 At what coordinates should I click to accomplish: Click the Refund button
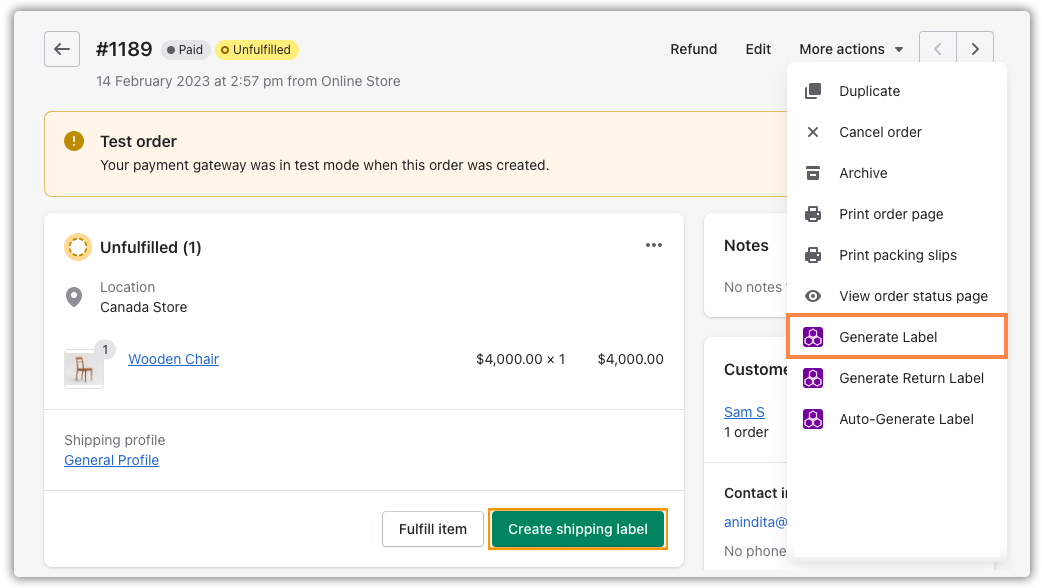point(693,49)
